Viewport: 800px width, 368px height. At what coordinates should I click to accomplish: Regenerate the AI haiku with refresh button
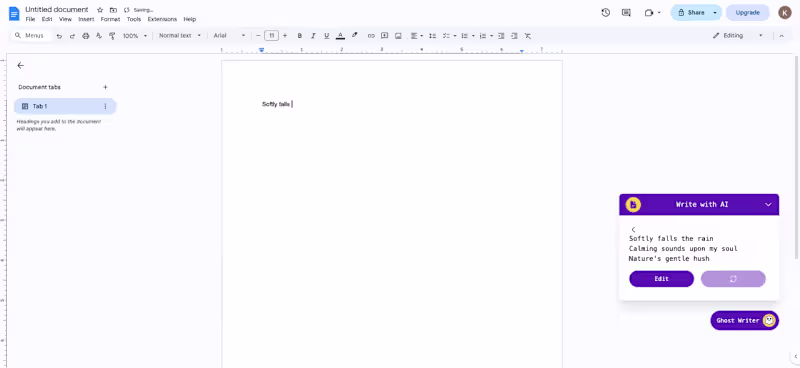tap(733, 279)
